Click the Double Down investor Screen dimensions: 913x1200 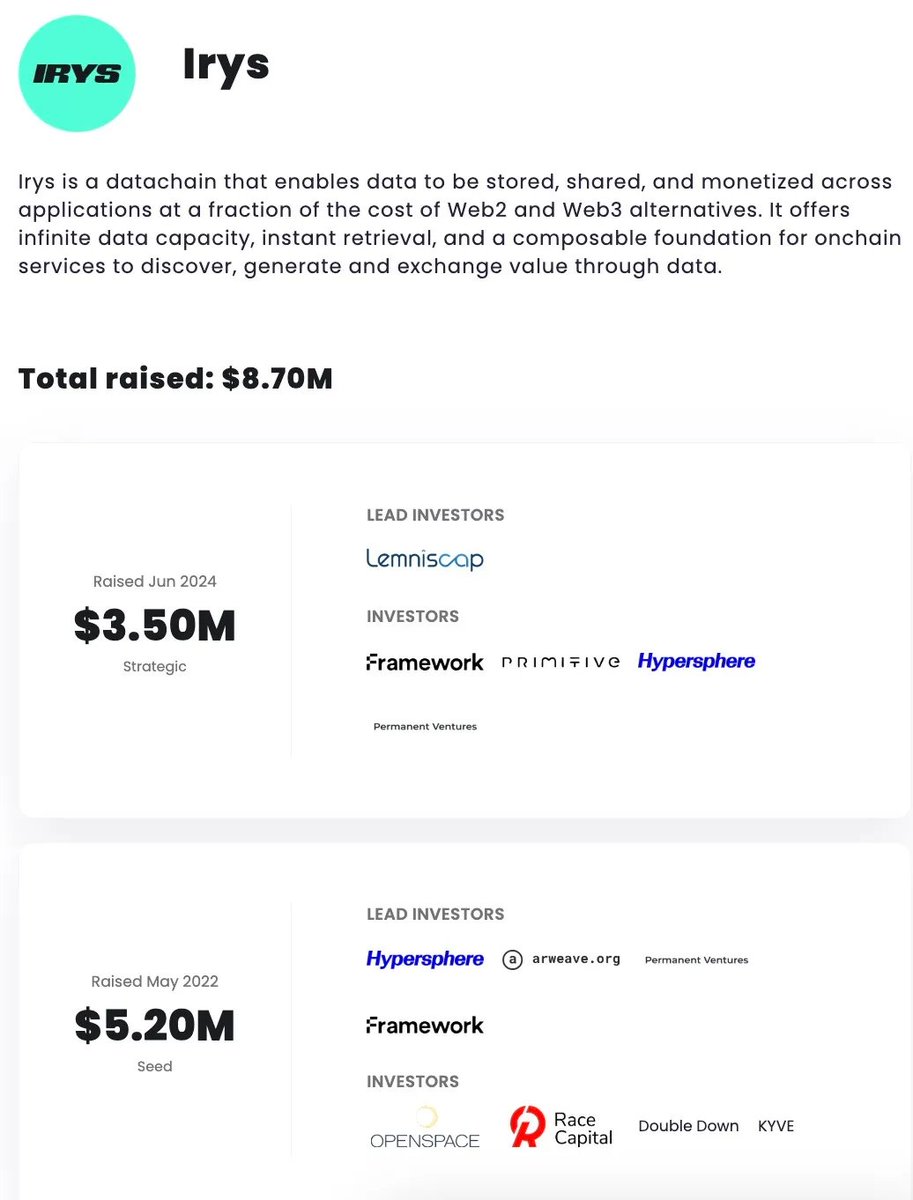(x=689, y=1126)
